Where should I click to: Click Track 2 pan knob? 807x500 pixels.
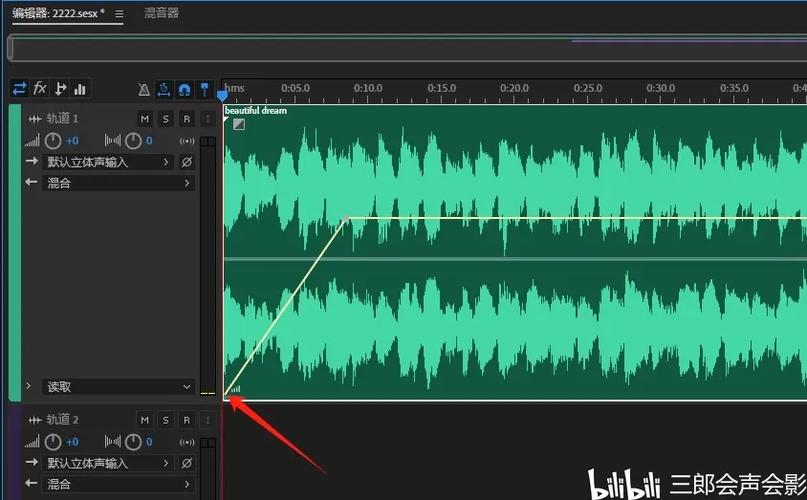pos(133,442)
